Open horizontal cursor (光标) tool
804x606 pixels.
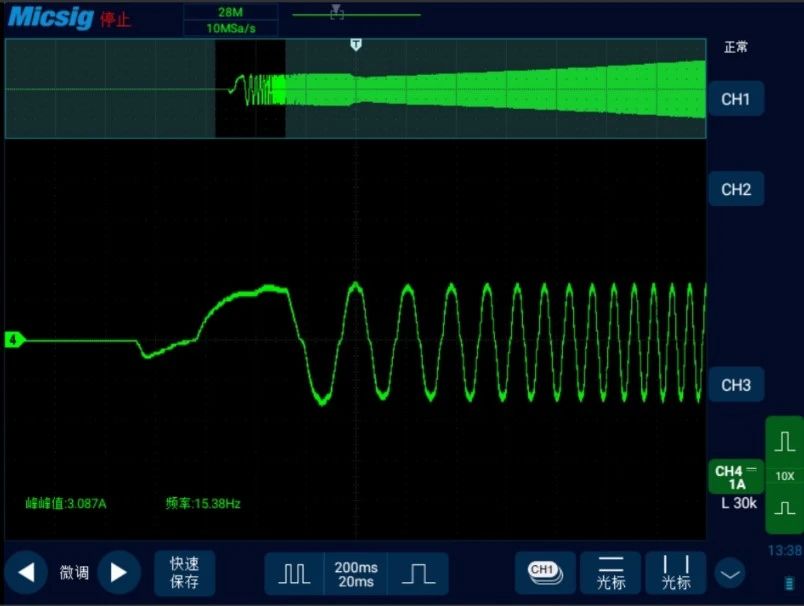pos(611,573)
